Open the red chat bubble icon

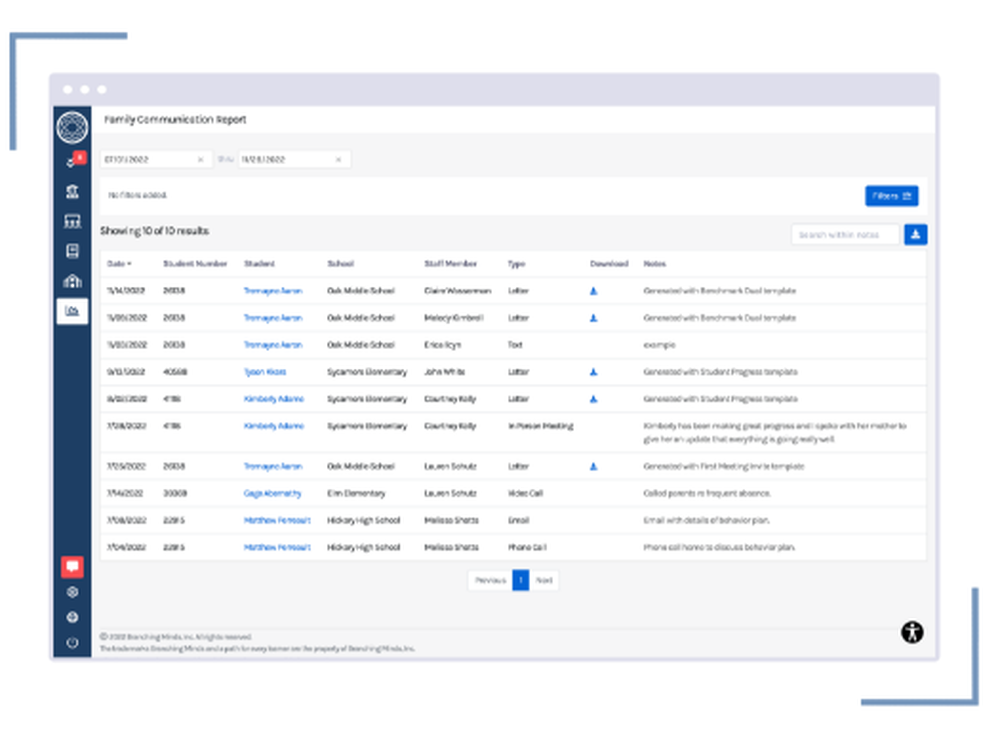[x=72, y=566]
